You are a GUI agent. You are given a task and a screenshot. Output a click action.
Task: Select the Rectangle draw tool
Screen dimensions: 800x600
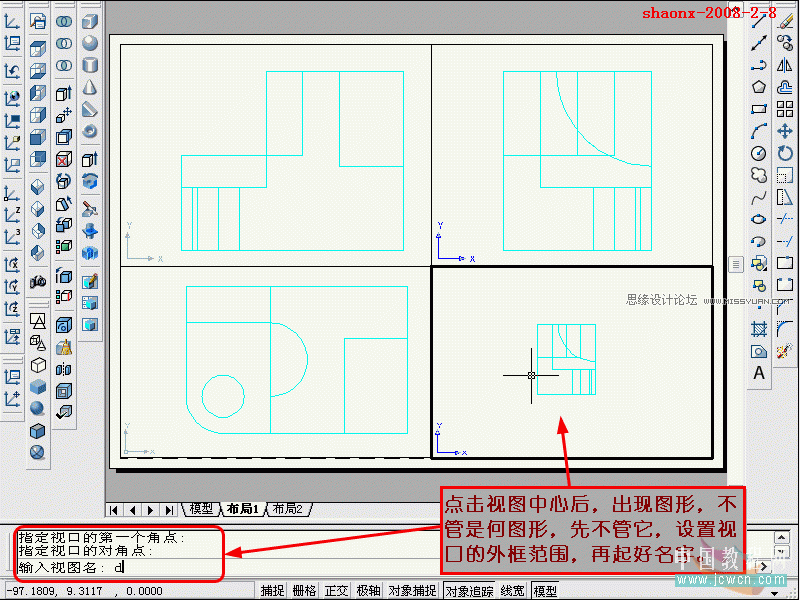(x=759, y=109)
